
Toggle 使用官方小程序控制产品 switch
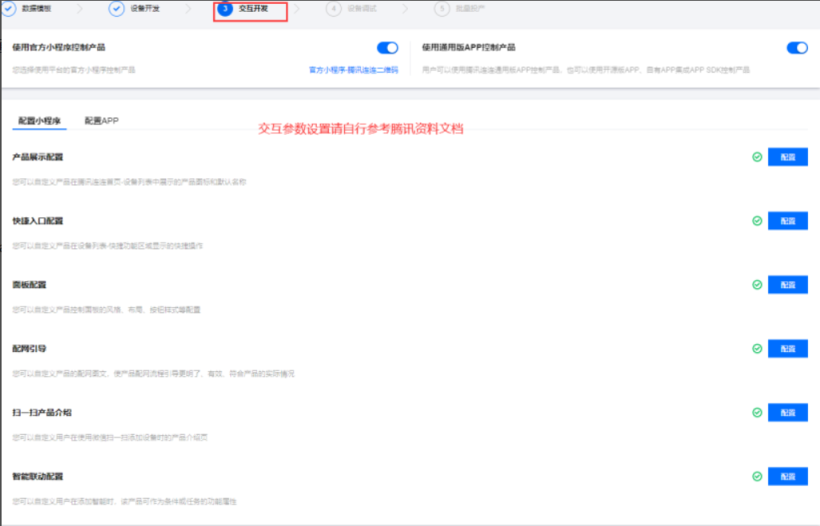387,47
